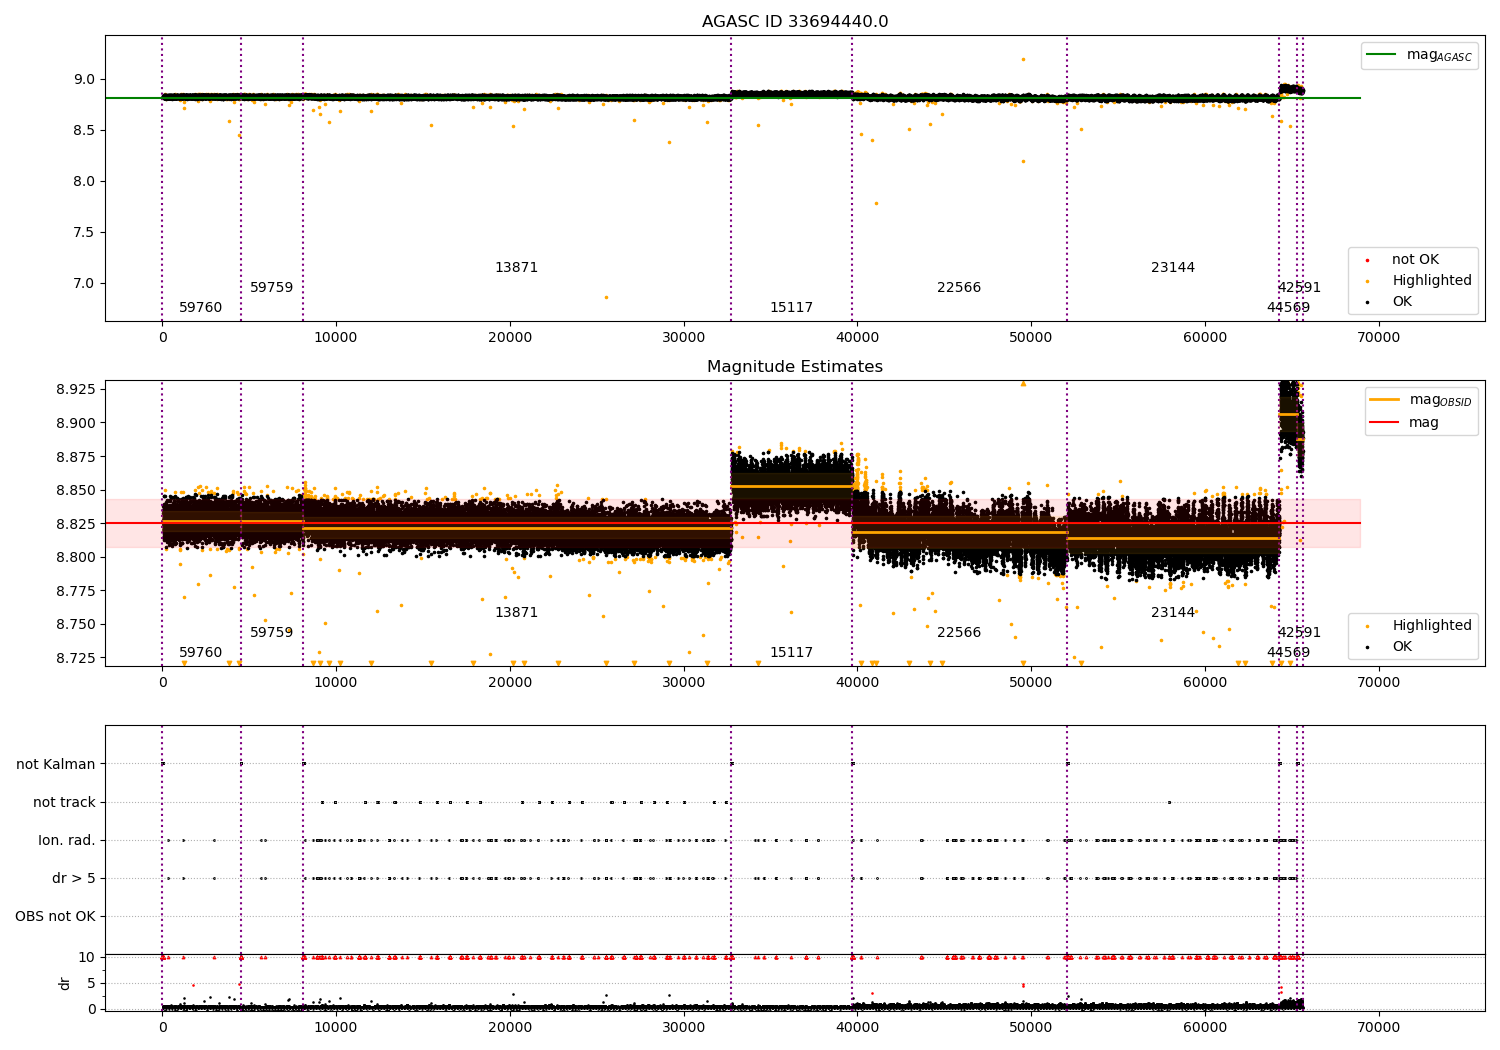Click the title "AGASC ID 33694440.0"
This screenshot has width=1500, height=1050.
point(795,22)
